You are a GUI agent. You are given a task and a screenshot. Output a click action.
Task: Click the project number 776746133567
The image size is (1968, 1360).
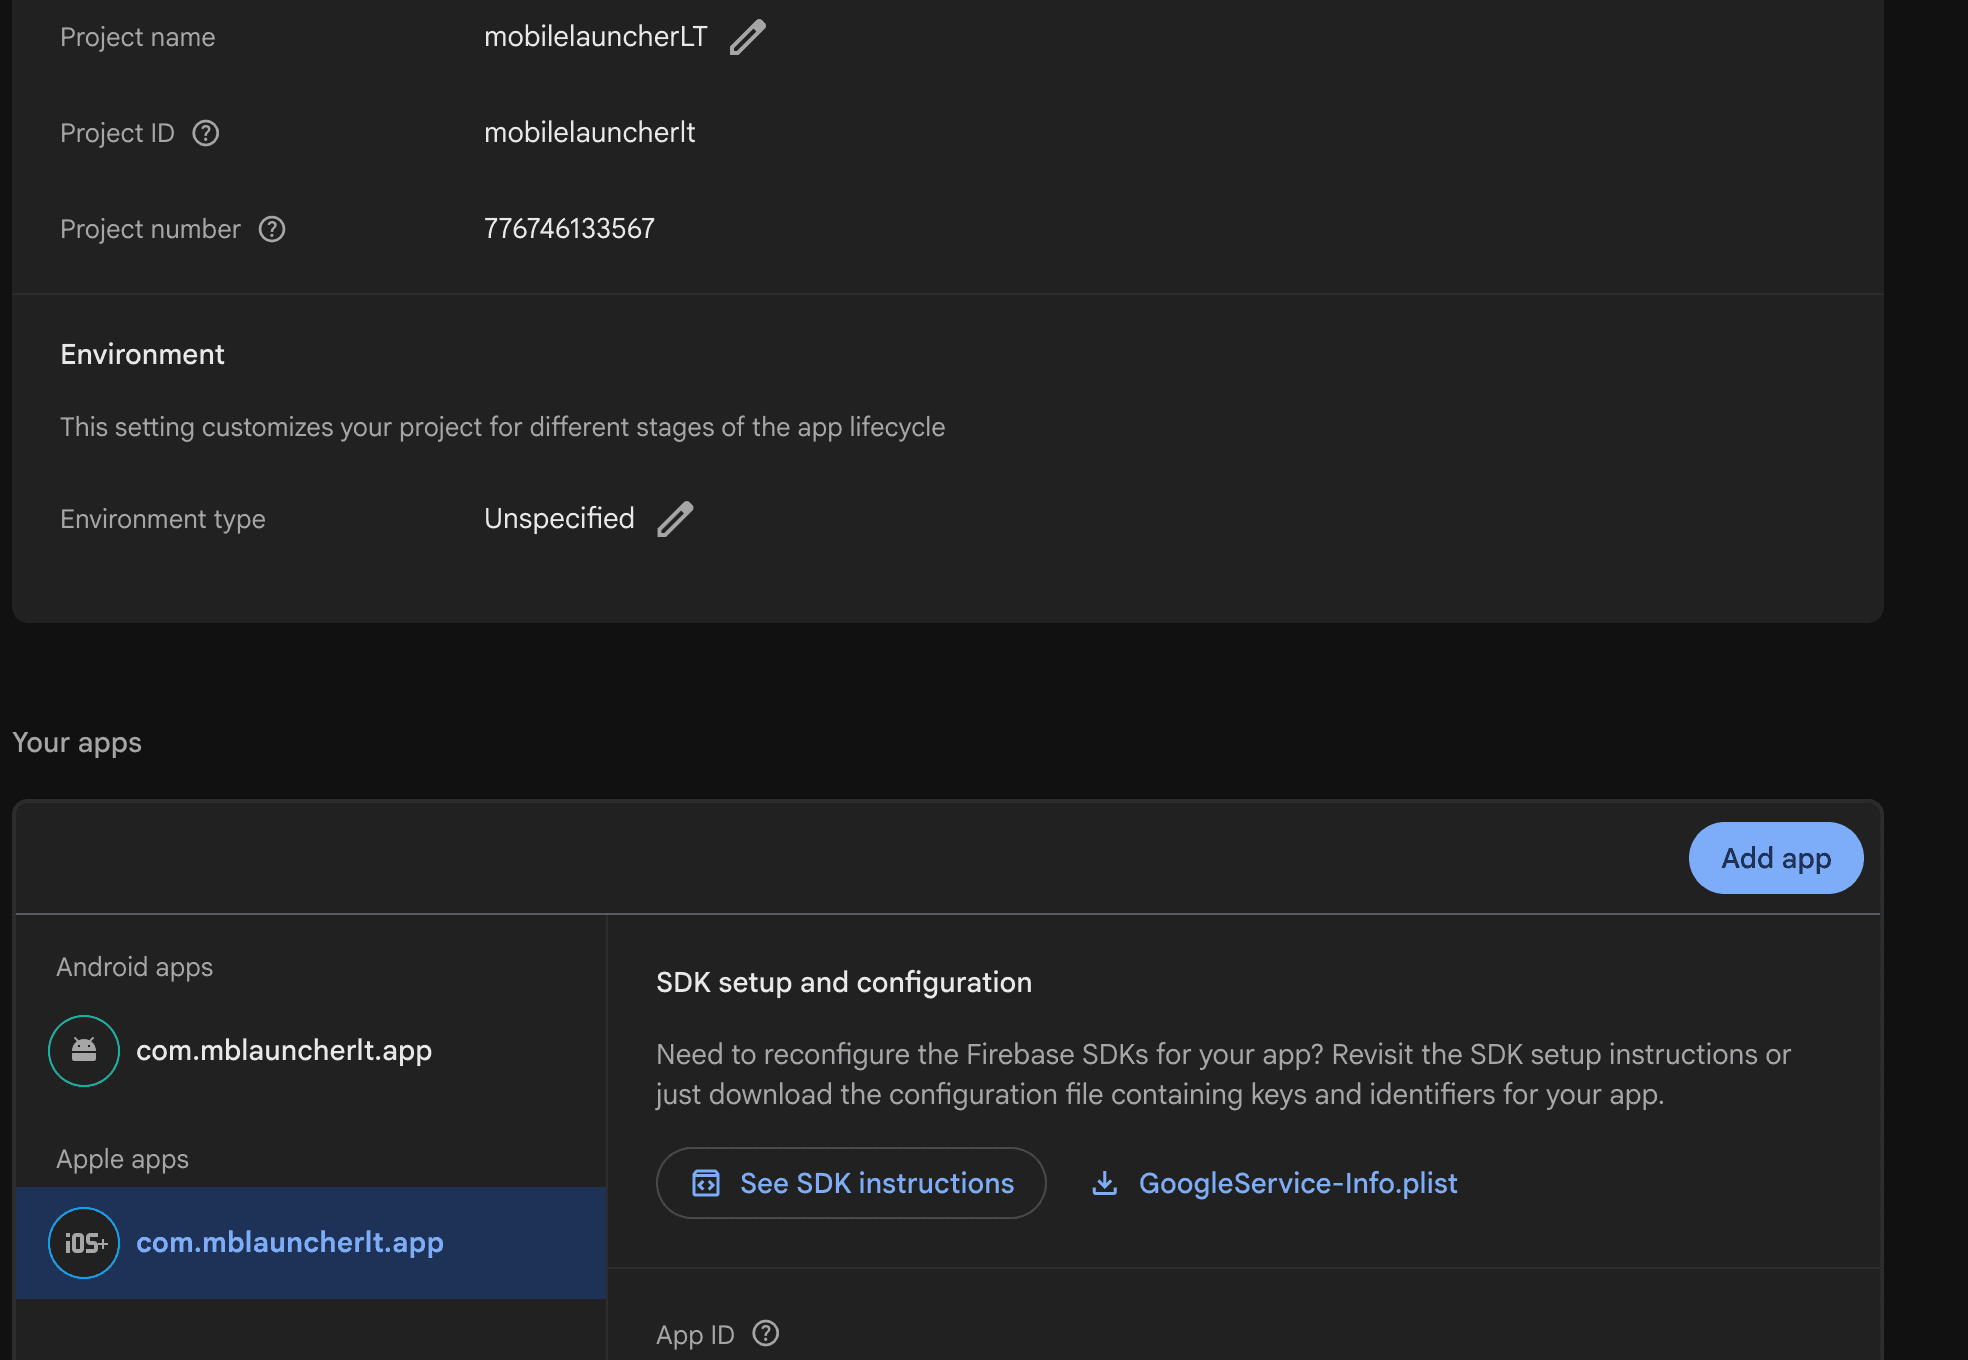pos(570,229)
